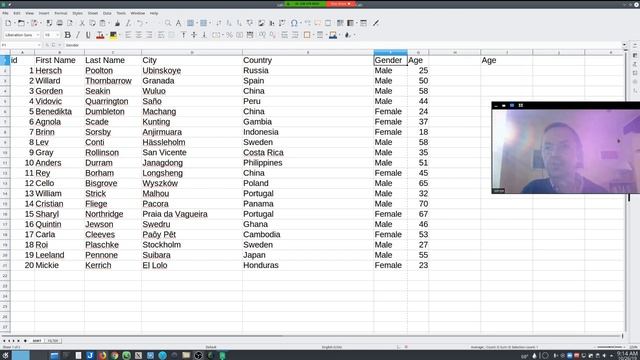The image size is (640, 360).
Task: Insert a chart using the chart icon
Action: (272, 23)
